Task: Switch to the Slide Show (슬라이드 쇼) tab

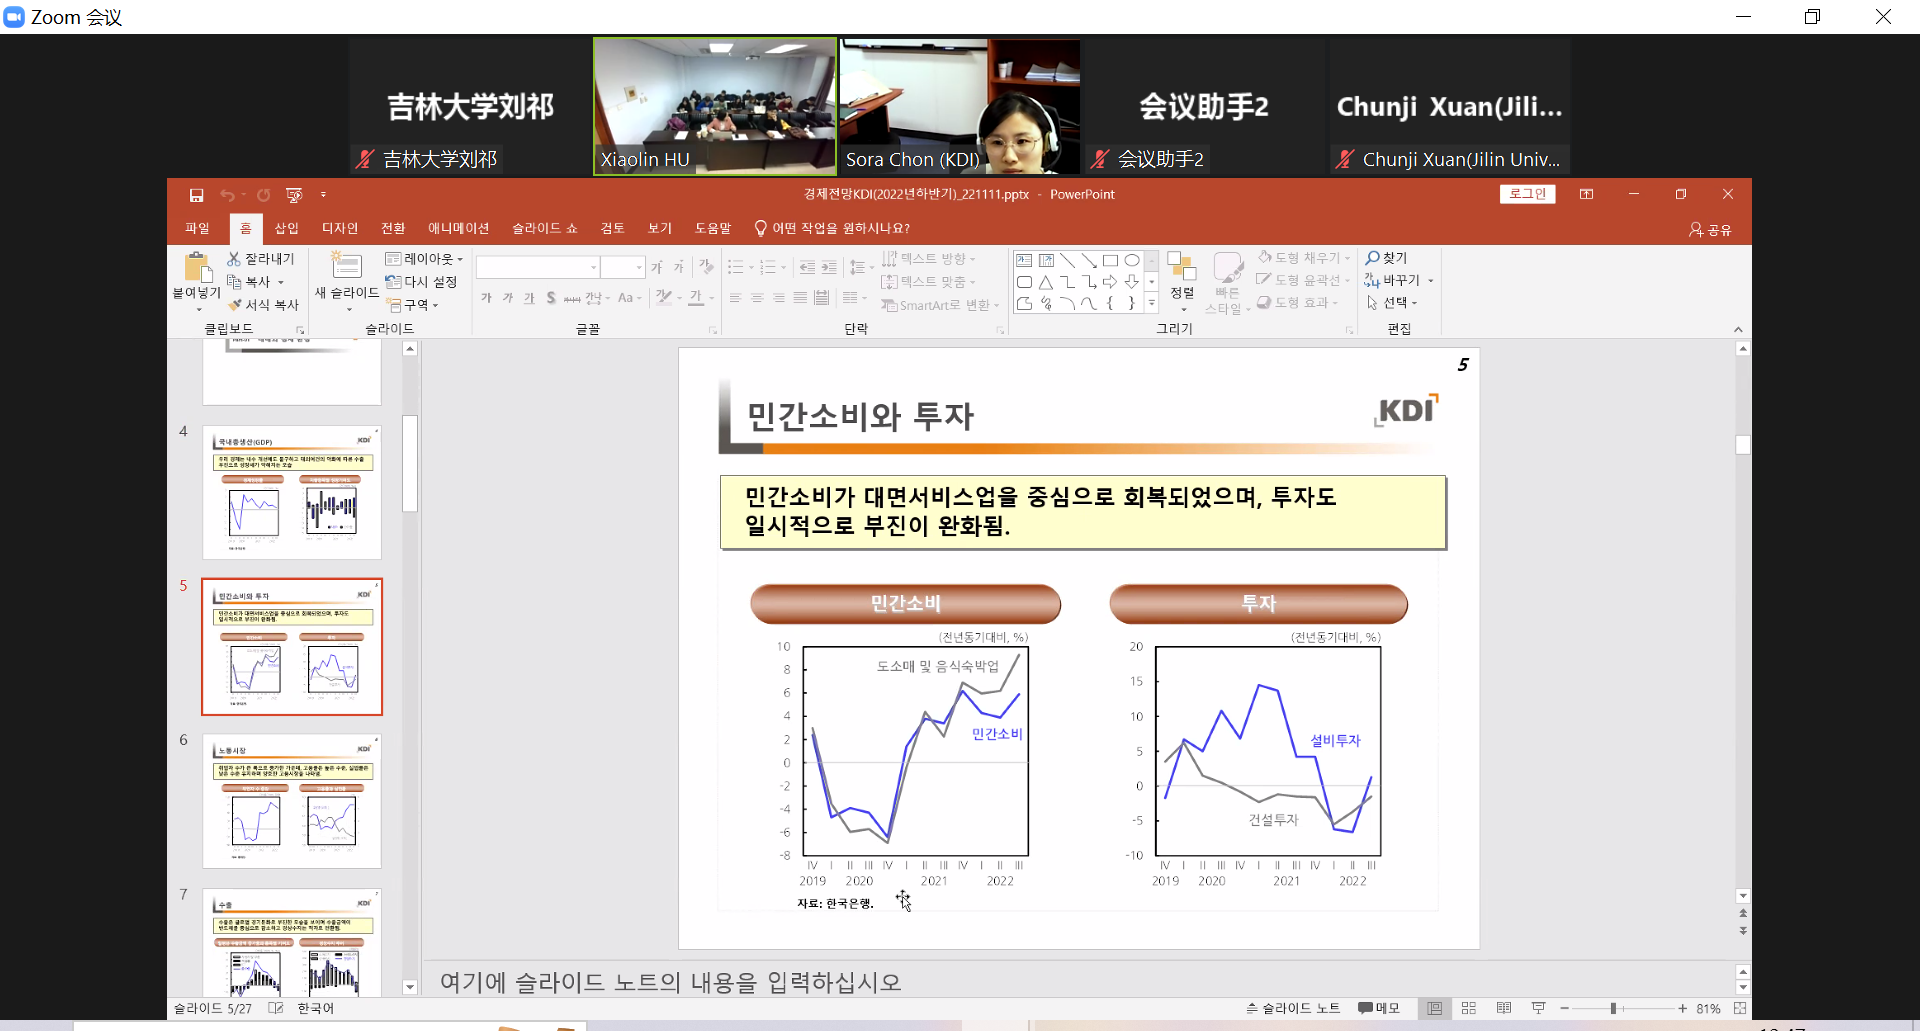Action: pos(544,229)
